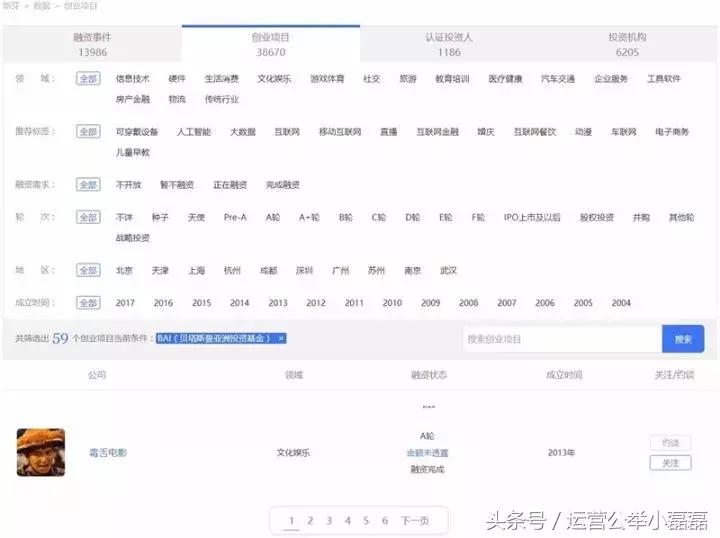The width and height of the screenshot is (720, 538).
Task: Select the 互联网金融 tag
Action: click(x=437, y=132)
